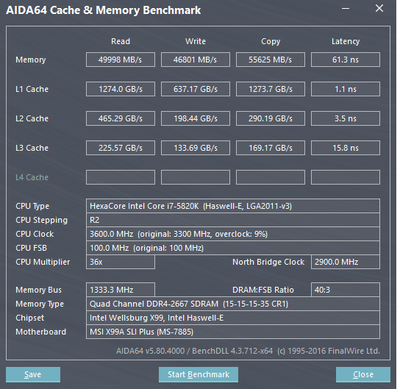This screenshot has width=400, height=389.
Task: Close the benchmark dialog with the Close button
Action: [363, 374]
